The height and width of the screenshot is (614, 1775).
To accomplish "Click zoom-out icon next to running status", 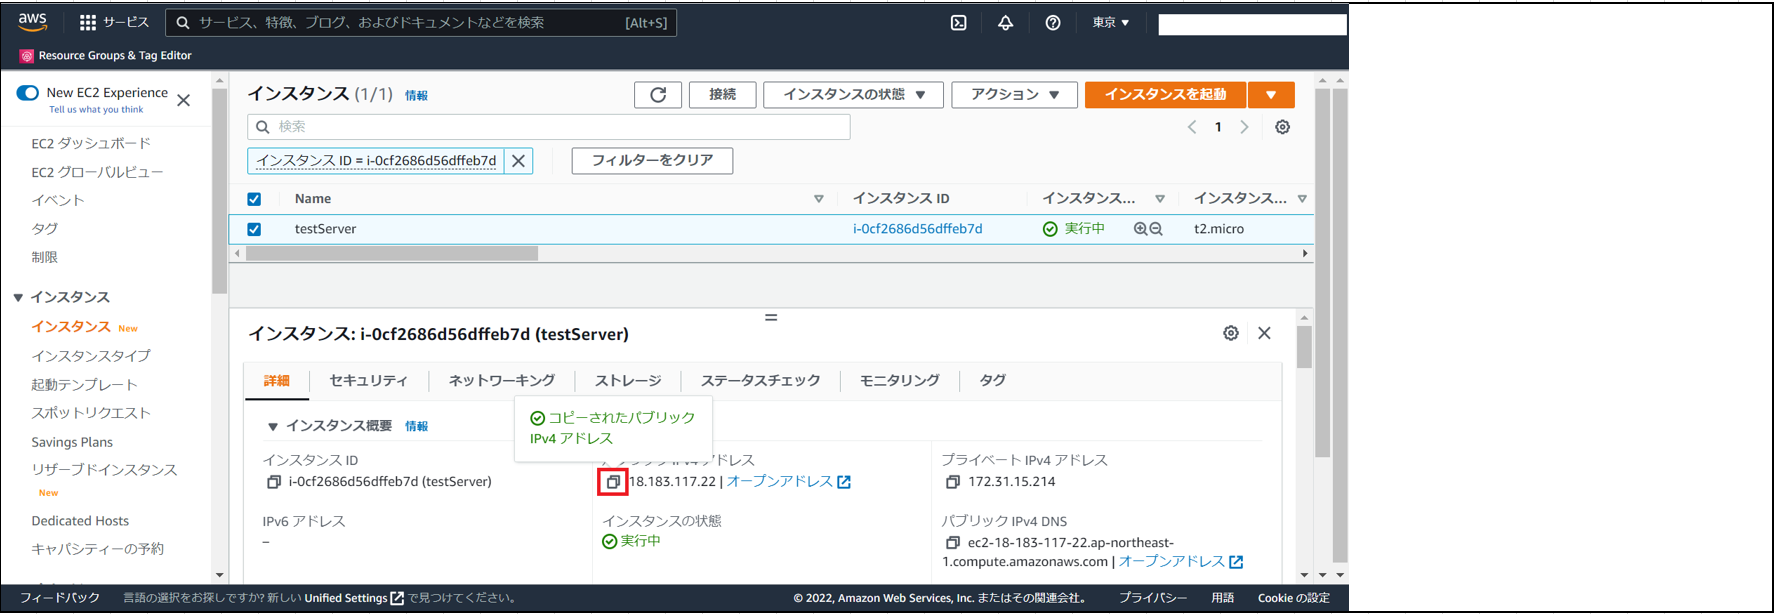I will (1156, 229).
